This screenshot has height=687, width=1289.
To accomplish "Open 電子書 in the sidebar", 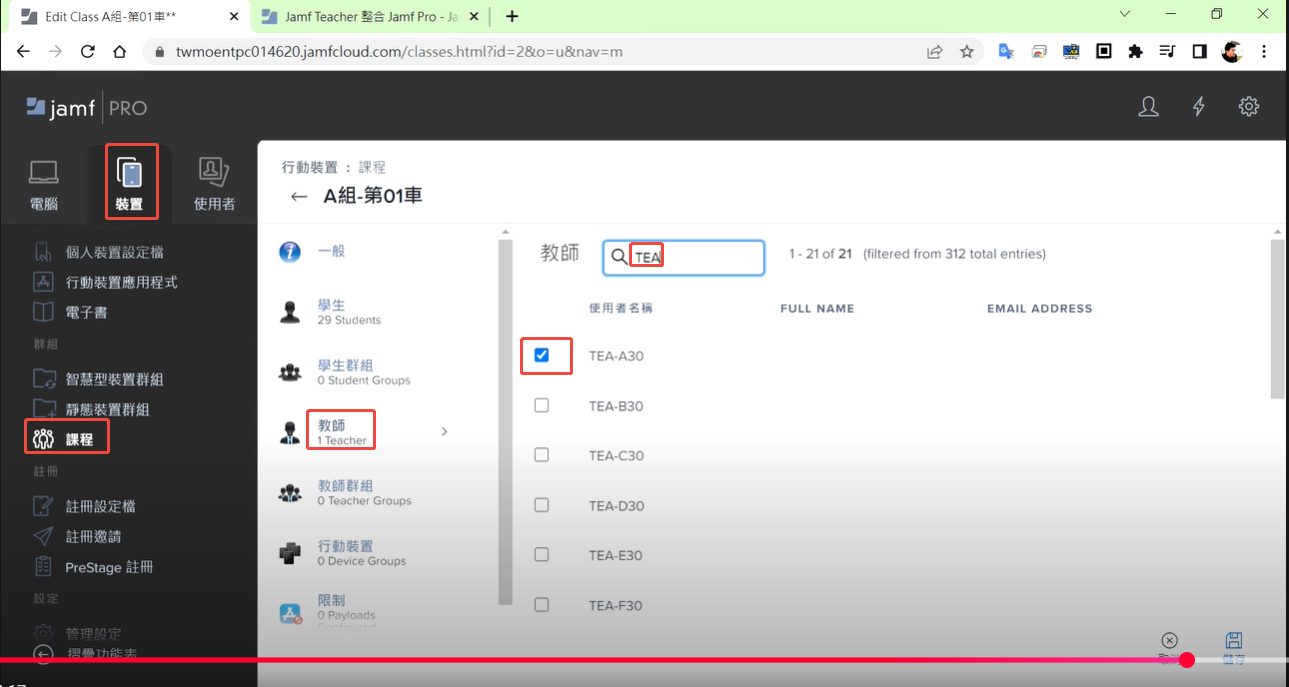I will coord(86,312).
